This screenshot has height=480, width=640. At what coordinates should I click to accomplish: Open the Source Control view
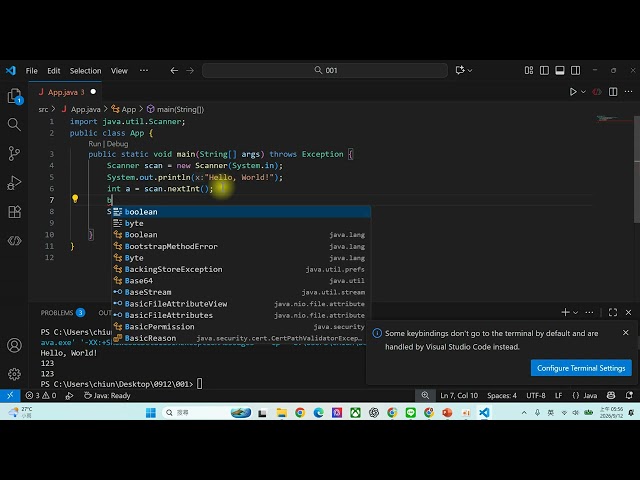click(x=14, y=153)
